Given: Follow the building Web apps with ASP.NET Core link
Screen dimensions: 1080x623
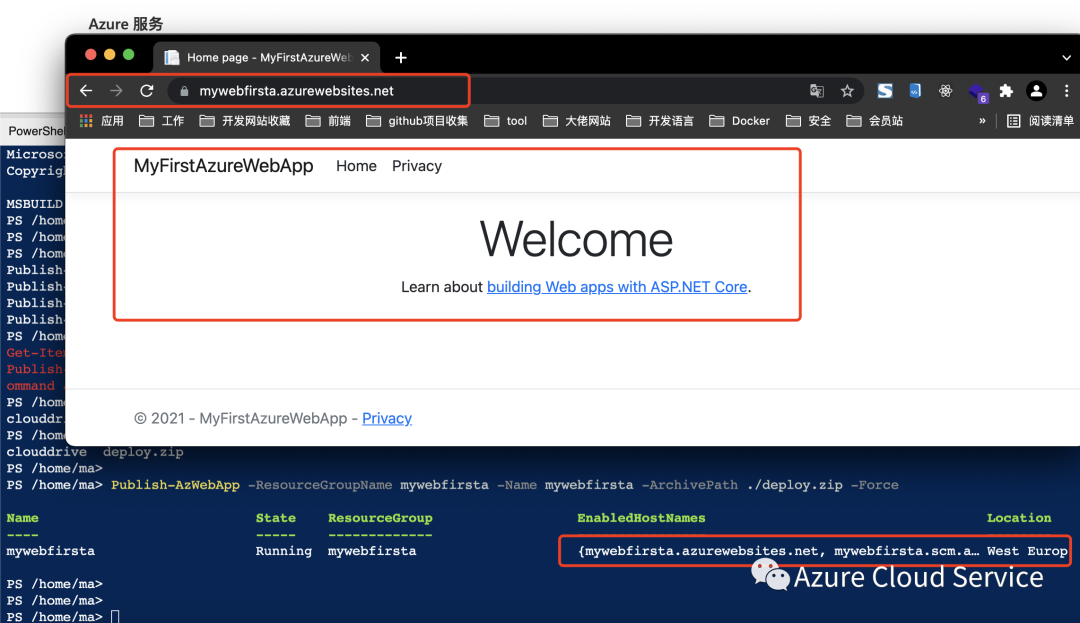Looking at the screenshot, I should point(617,287).
